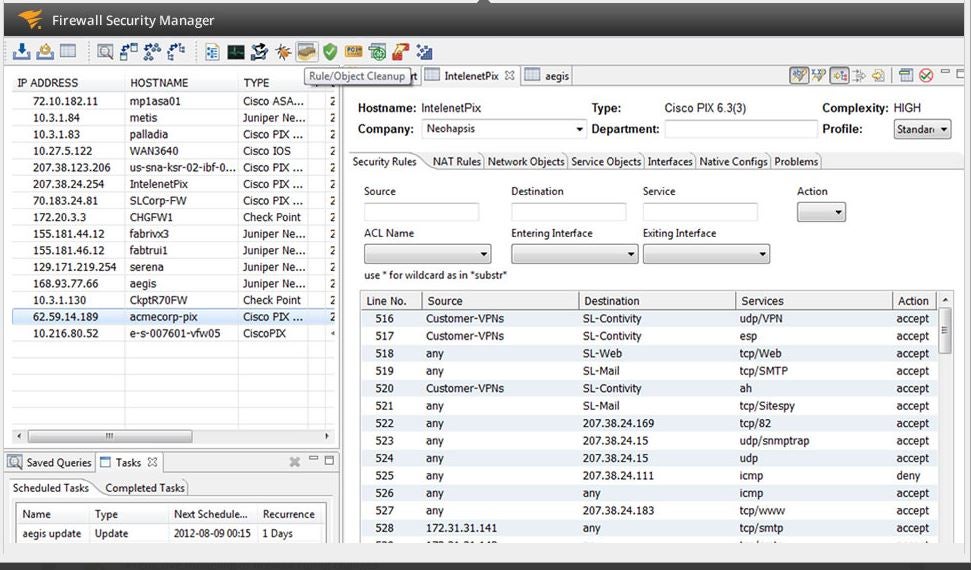The height and width of the screenshot is (570, 971).
Task: Clear tasks using the grey X icon
Action: pos(295,462)
